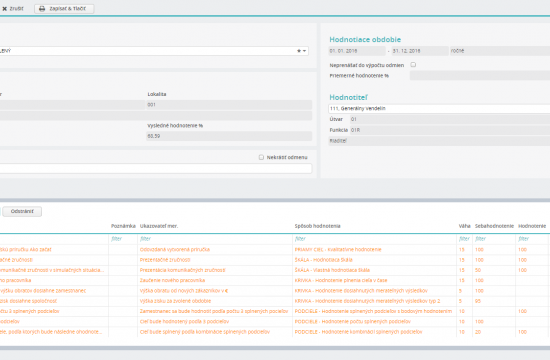This screenshot has height=360, width=550.
Task: Click Hodnotenie value 100 in ŠKÁLA - Hodnotiaca škála row
Action: pyautogui.click(x=532, y=260)
